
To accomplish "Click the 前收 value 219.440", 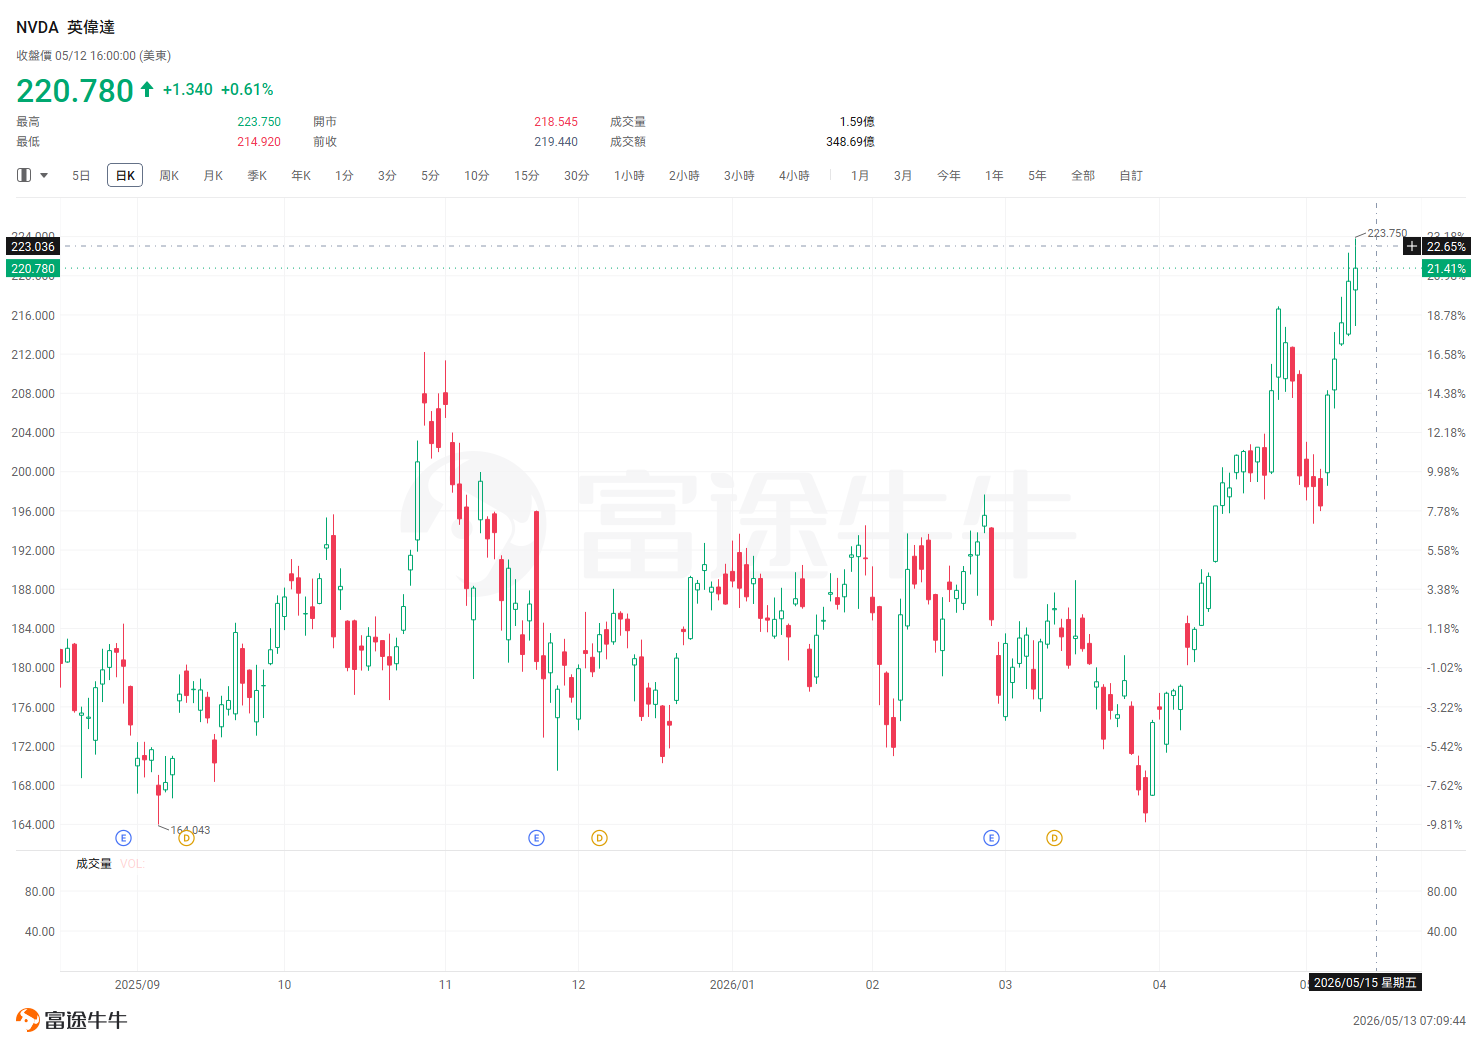I will click(556, 142).
